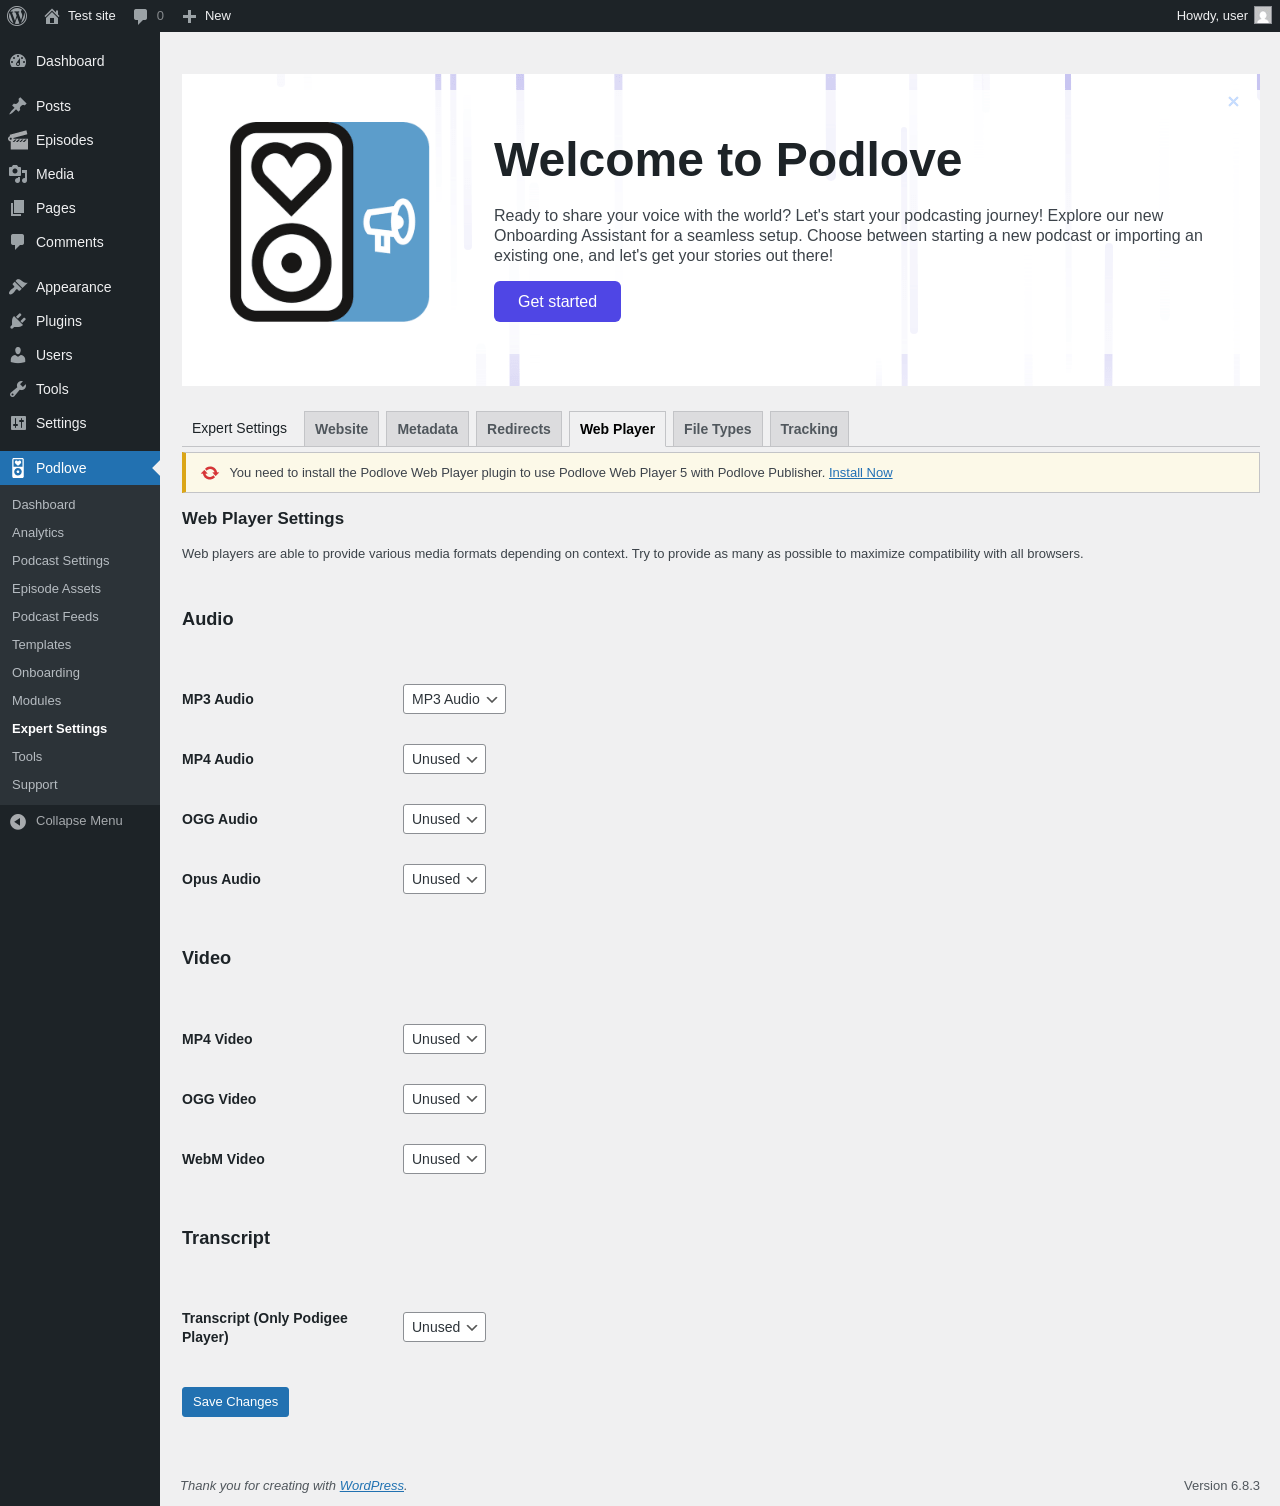Click the Dashboard gauge icon in sidebar

tap(18, 61)
